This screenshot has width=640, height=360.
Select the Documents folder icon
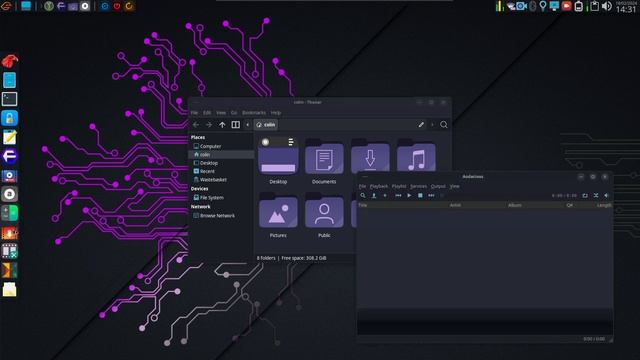click(x=324, y=156)
